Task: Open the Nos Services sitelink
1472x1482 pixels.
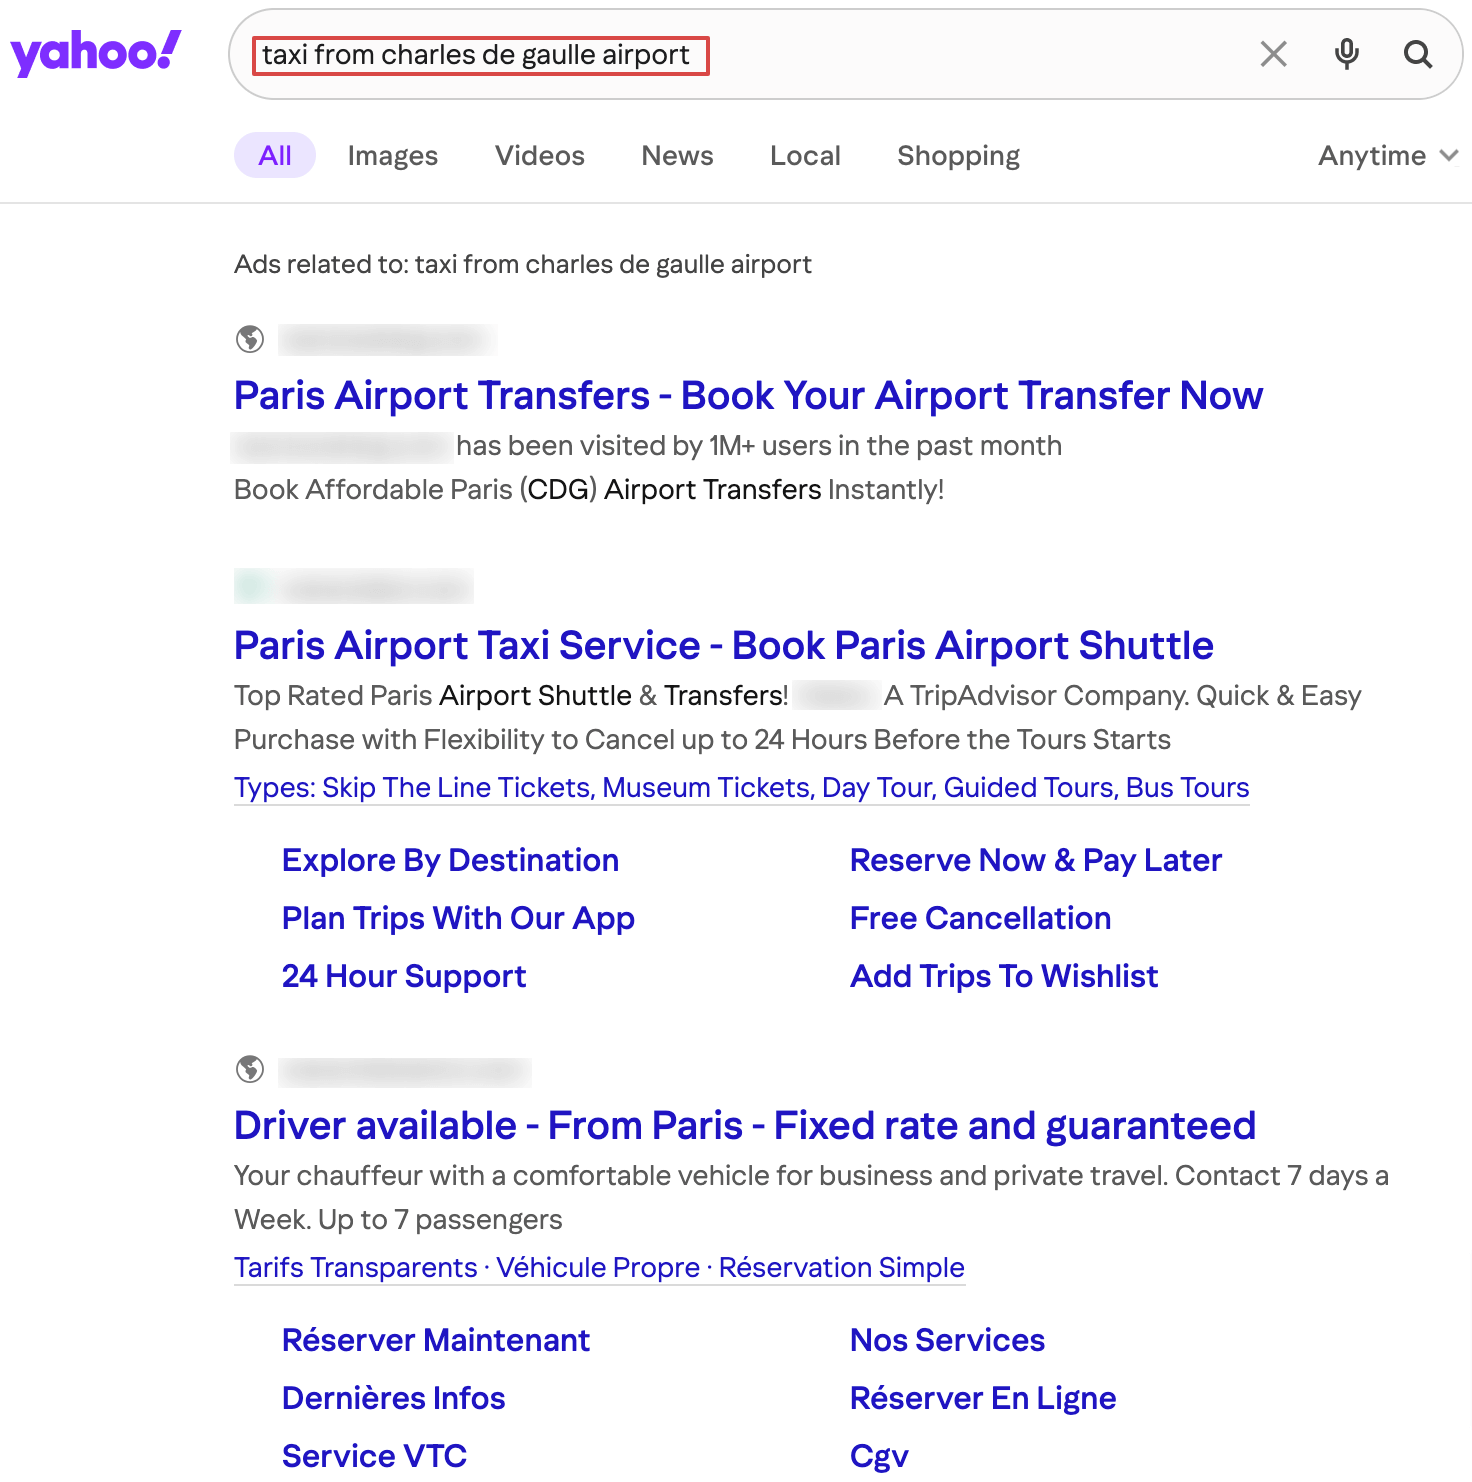Action: pyautogui.click(x=948, y=1340)
